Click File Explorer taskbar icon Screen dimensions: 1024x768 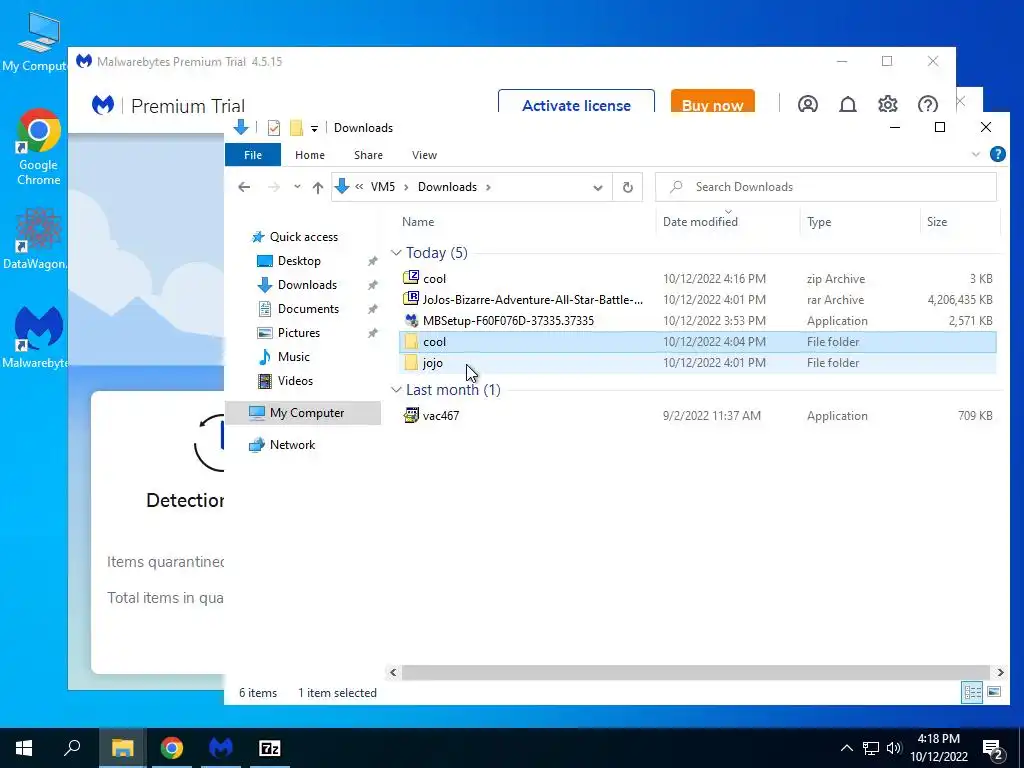[122, 748]
